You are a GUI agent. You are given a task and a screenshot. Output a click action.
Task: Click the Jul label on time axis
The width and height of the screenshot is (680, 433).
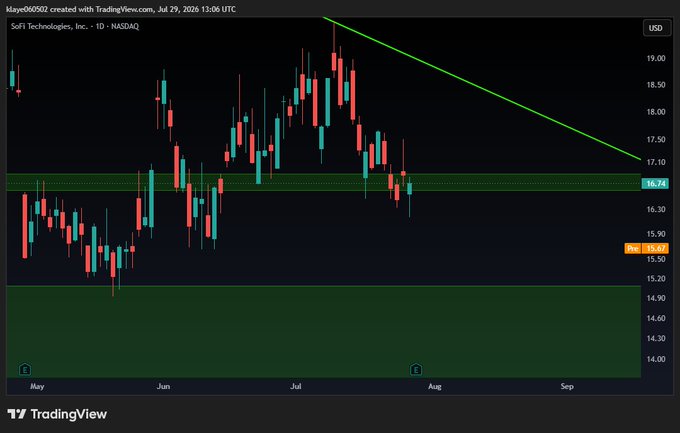pyautogui.click(x=296, y=386)
